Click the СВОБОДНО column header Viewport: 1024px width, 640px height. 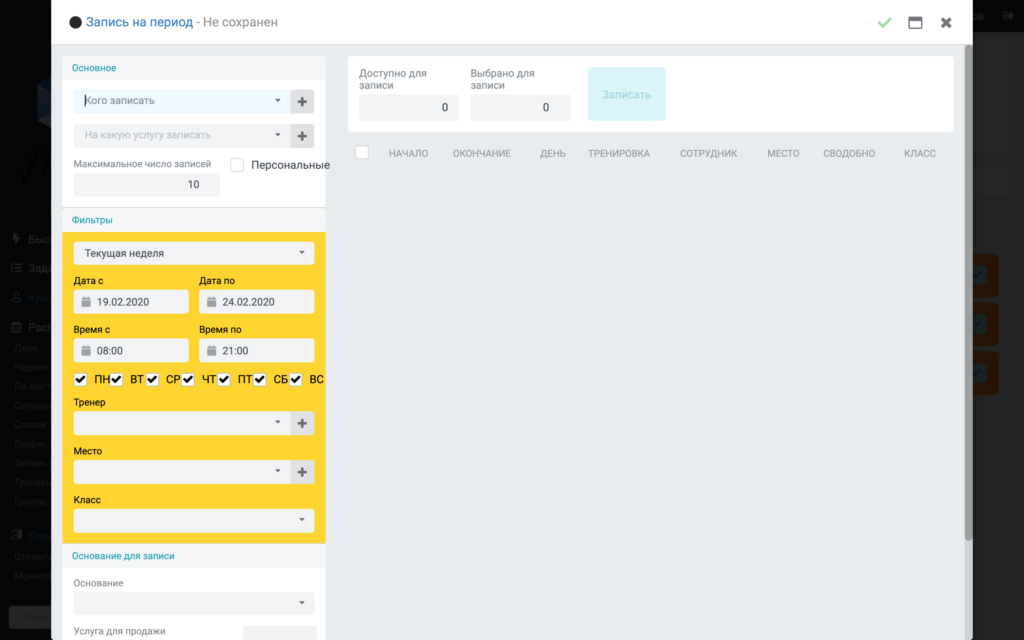[x=849, y=153]
